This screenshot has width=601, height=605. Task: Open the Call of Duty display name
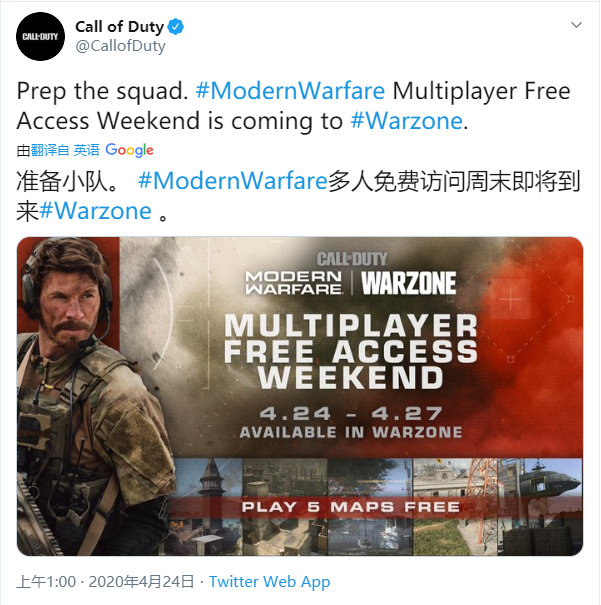pyautogui.click(x=120, y=27)
